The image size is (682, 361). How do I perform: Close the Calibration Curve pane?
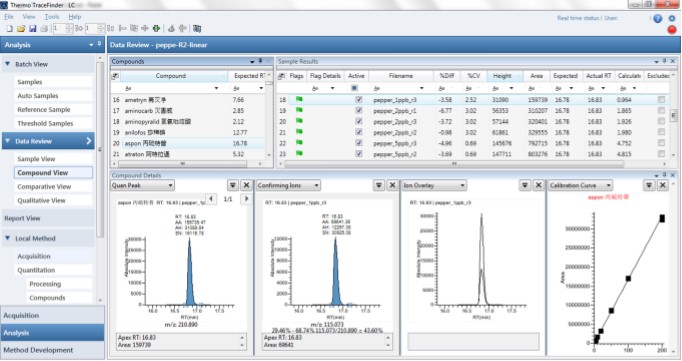click(x=662, y=185)
